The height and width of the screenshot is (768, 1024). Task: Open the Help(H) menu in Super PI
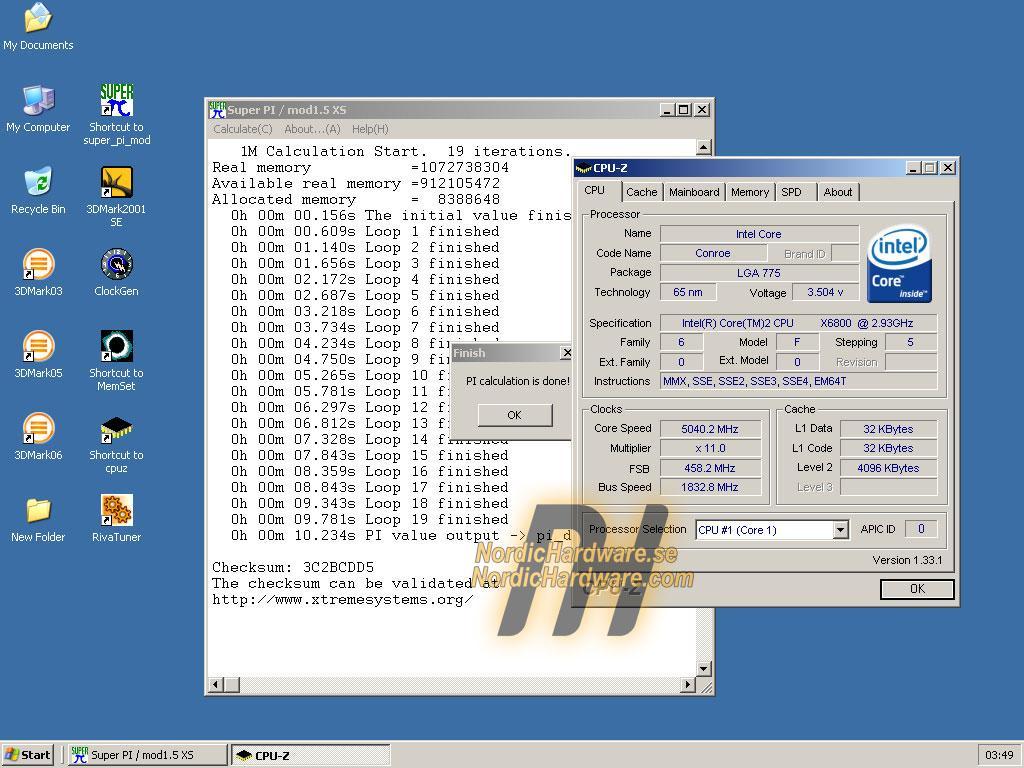point(370,129)
